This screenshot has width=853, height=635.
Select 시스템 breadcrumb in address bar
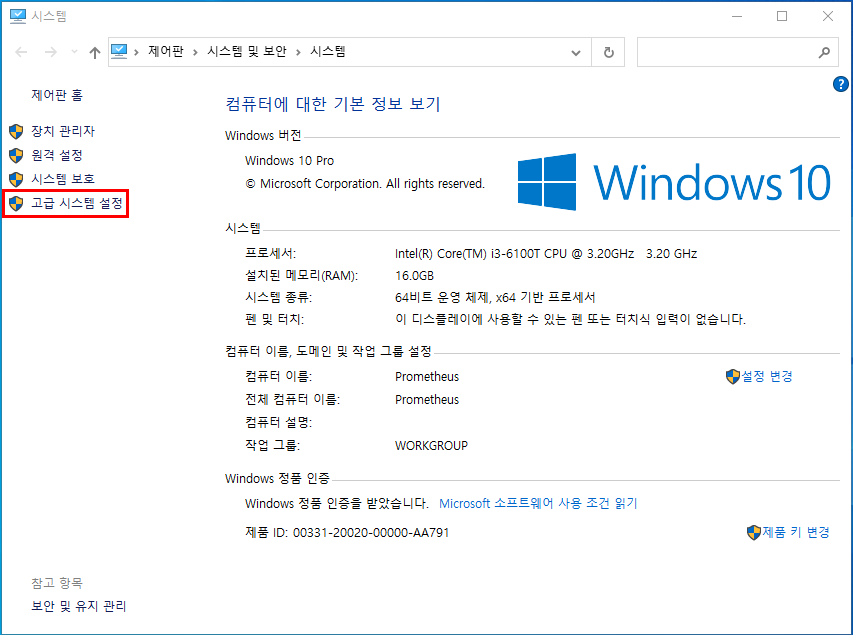327,52
